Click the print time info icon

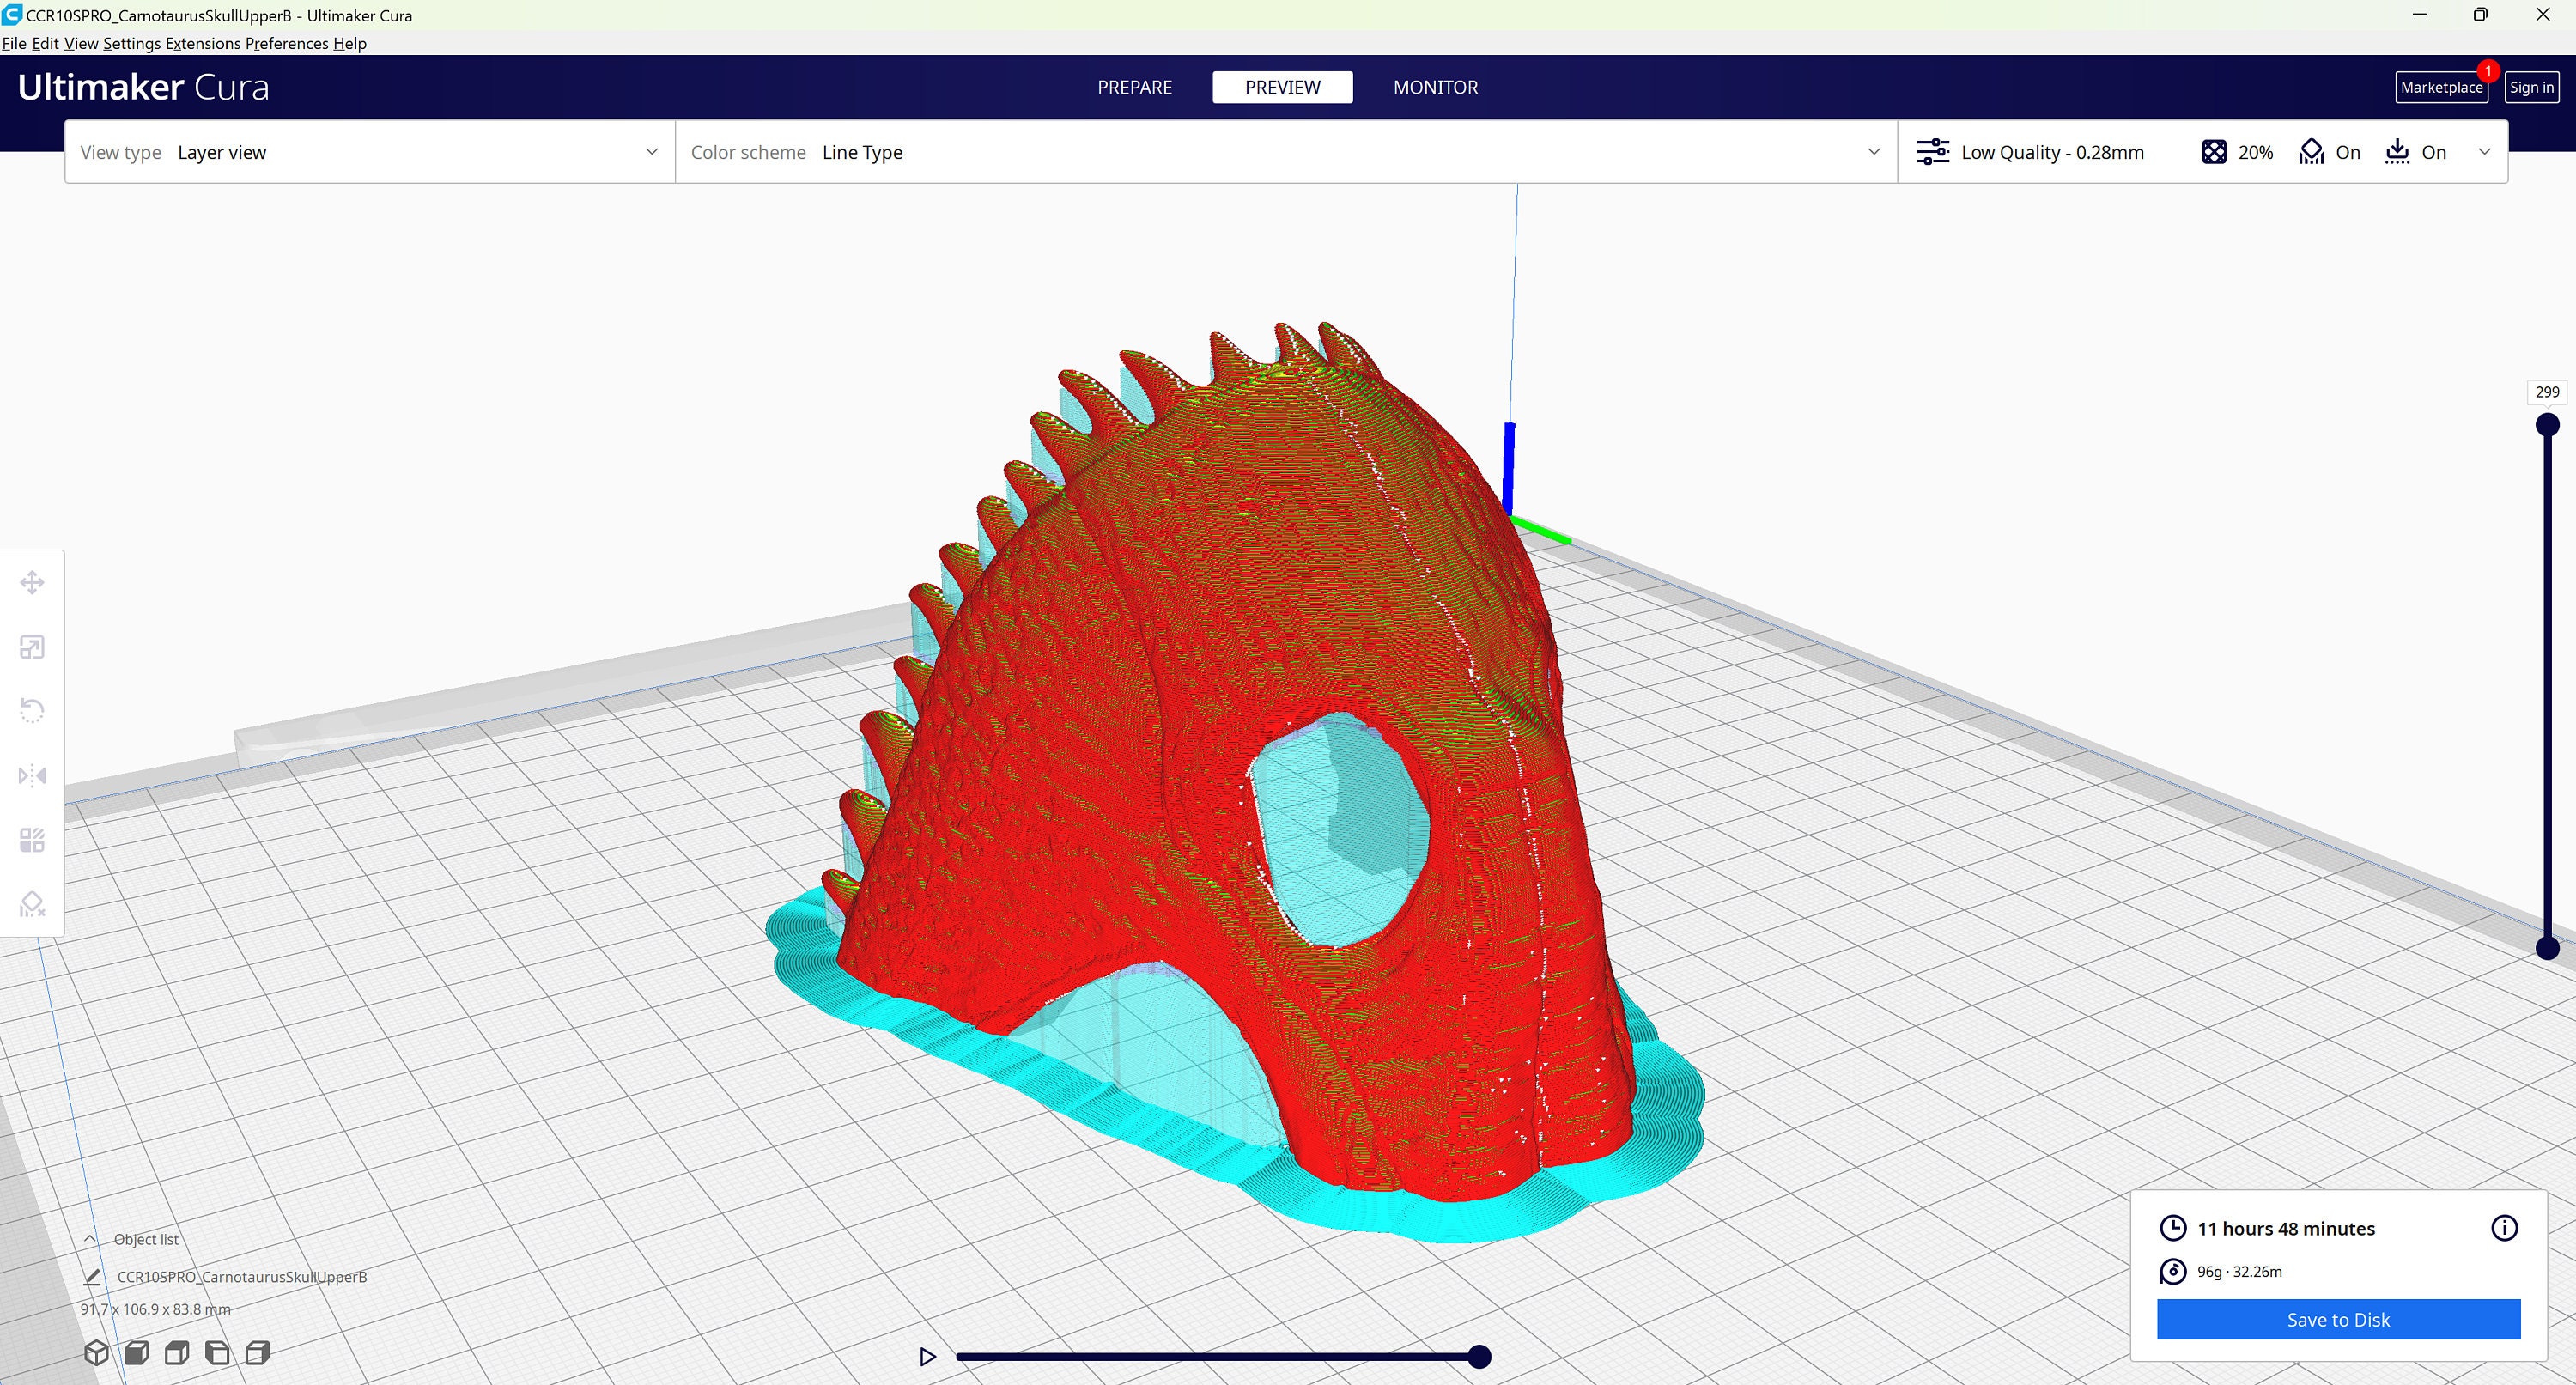2505,1228
